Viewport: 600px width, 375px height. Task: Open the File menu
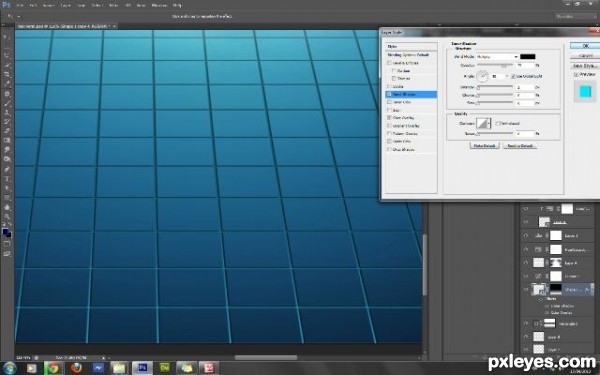[x=20, y=5]
